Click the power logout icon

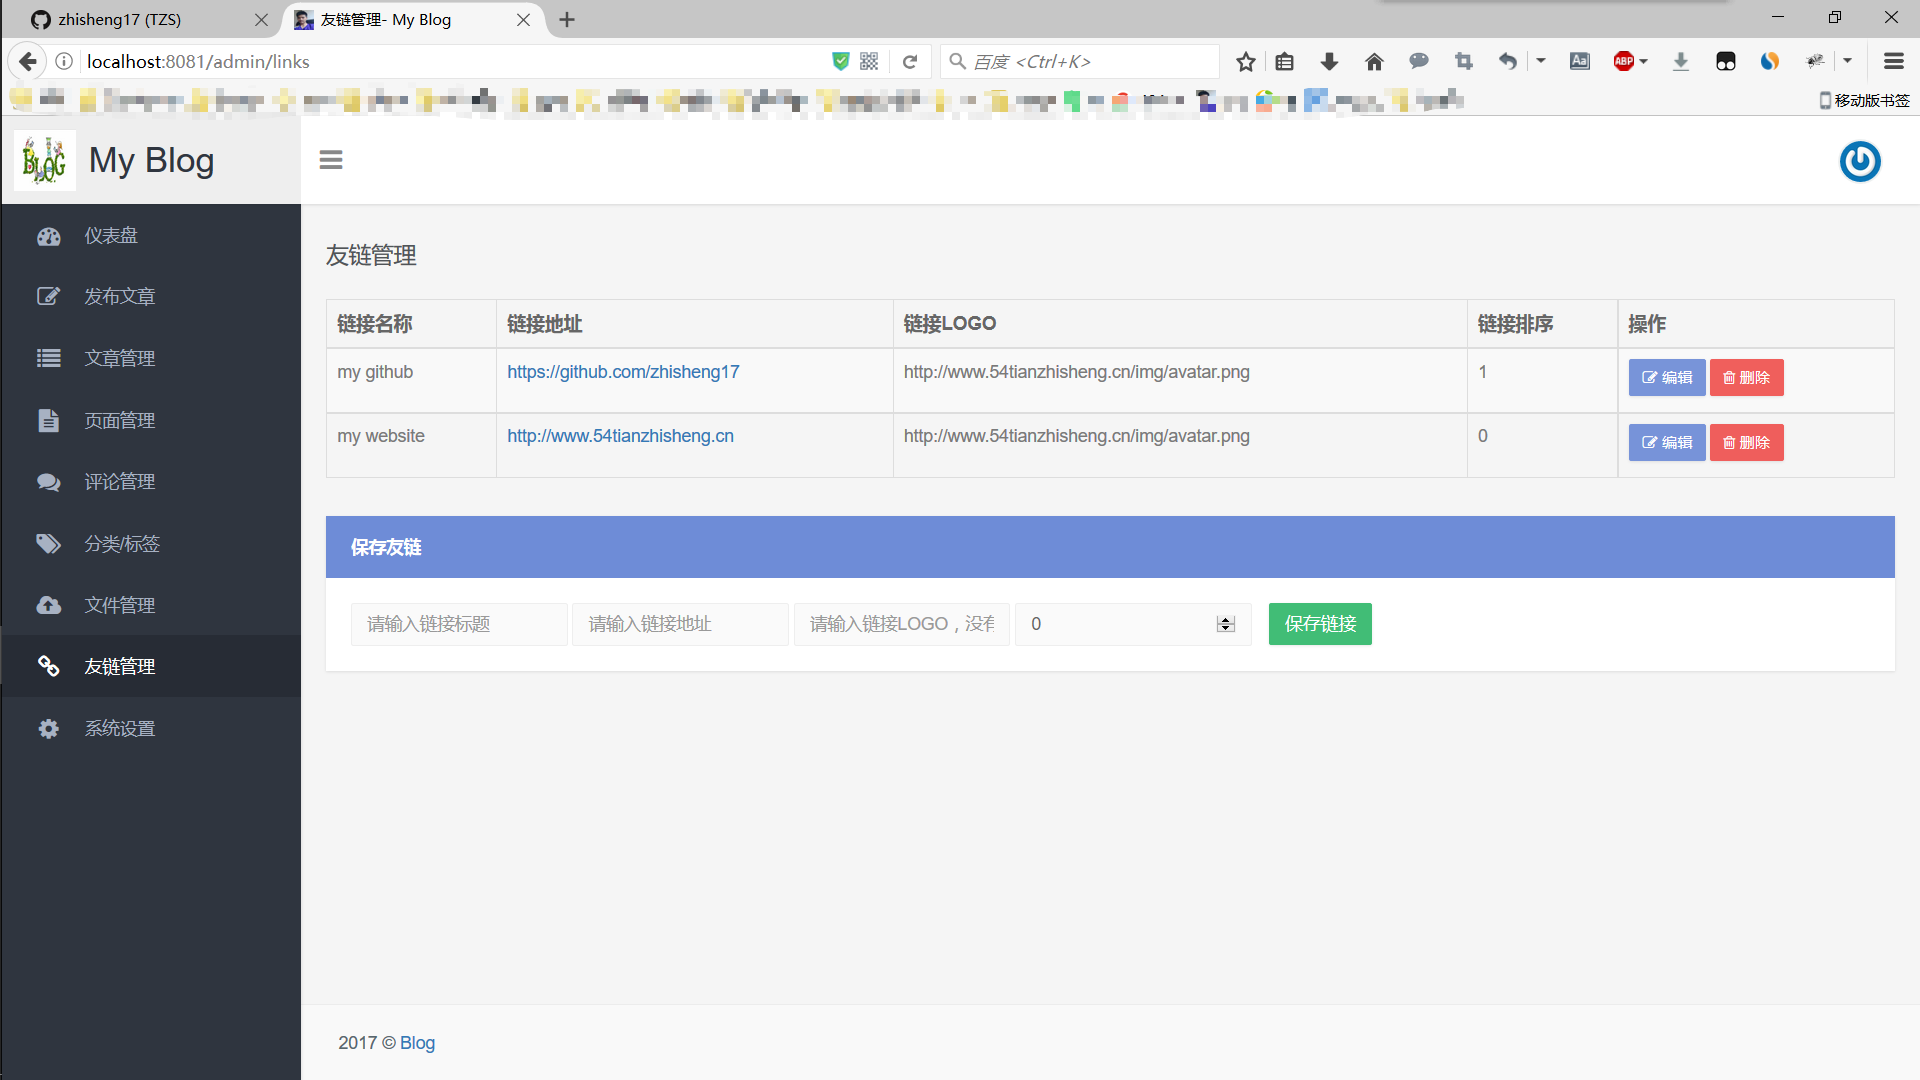(1859, 161)
